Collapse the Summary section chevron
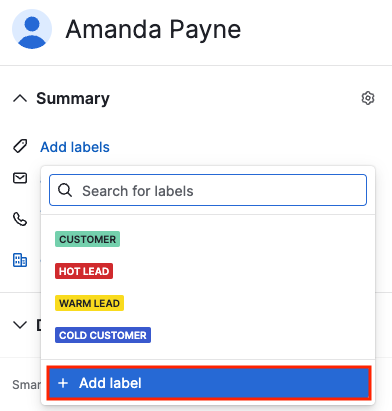This screenshot has height=411, width=392. point(20,98)
